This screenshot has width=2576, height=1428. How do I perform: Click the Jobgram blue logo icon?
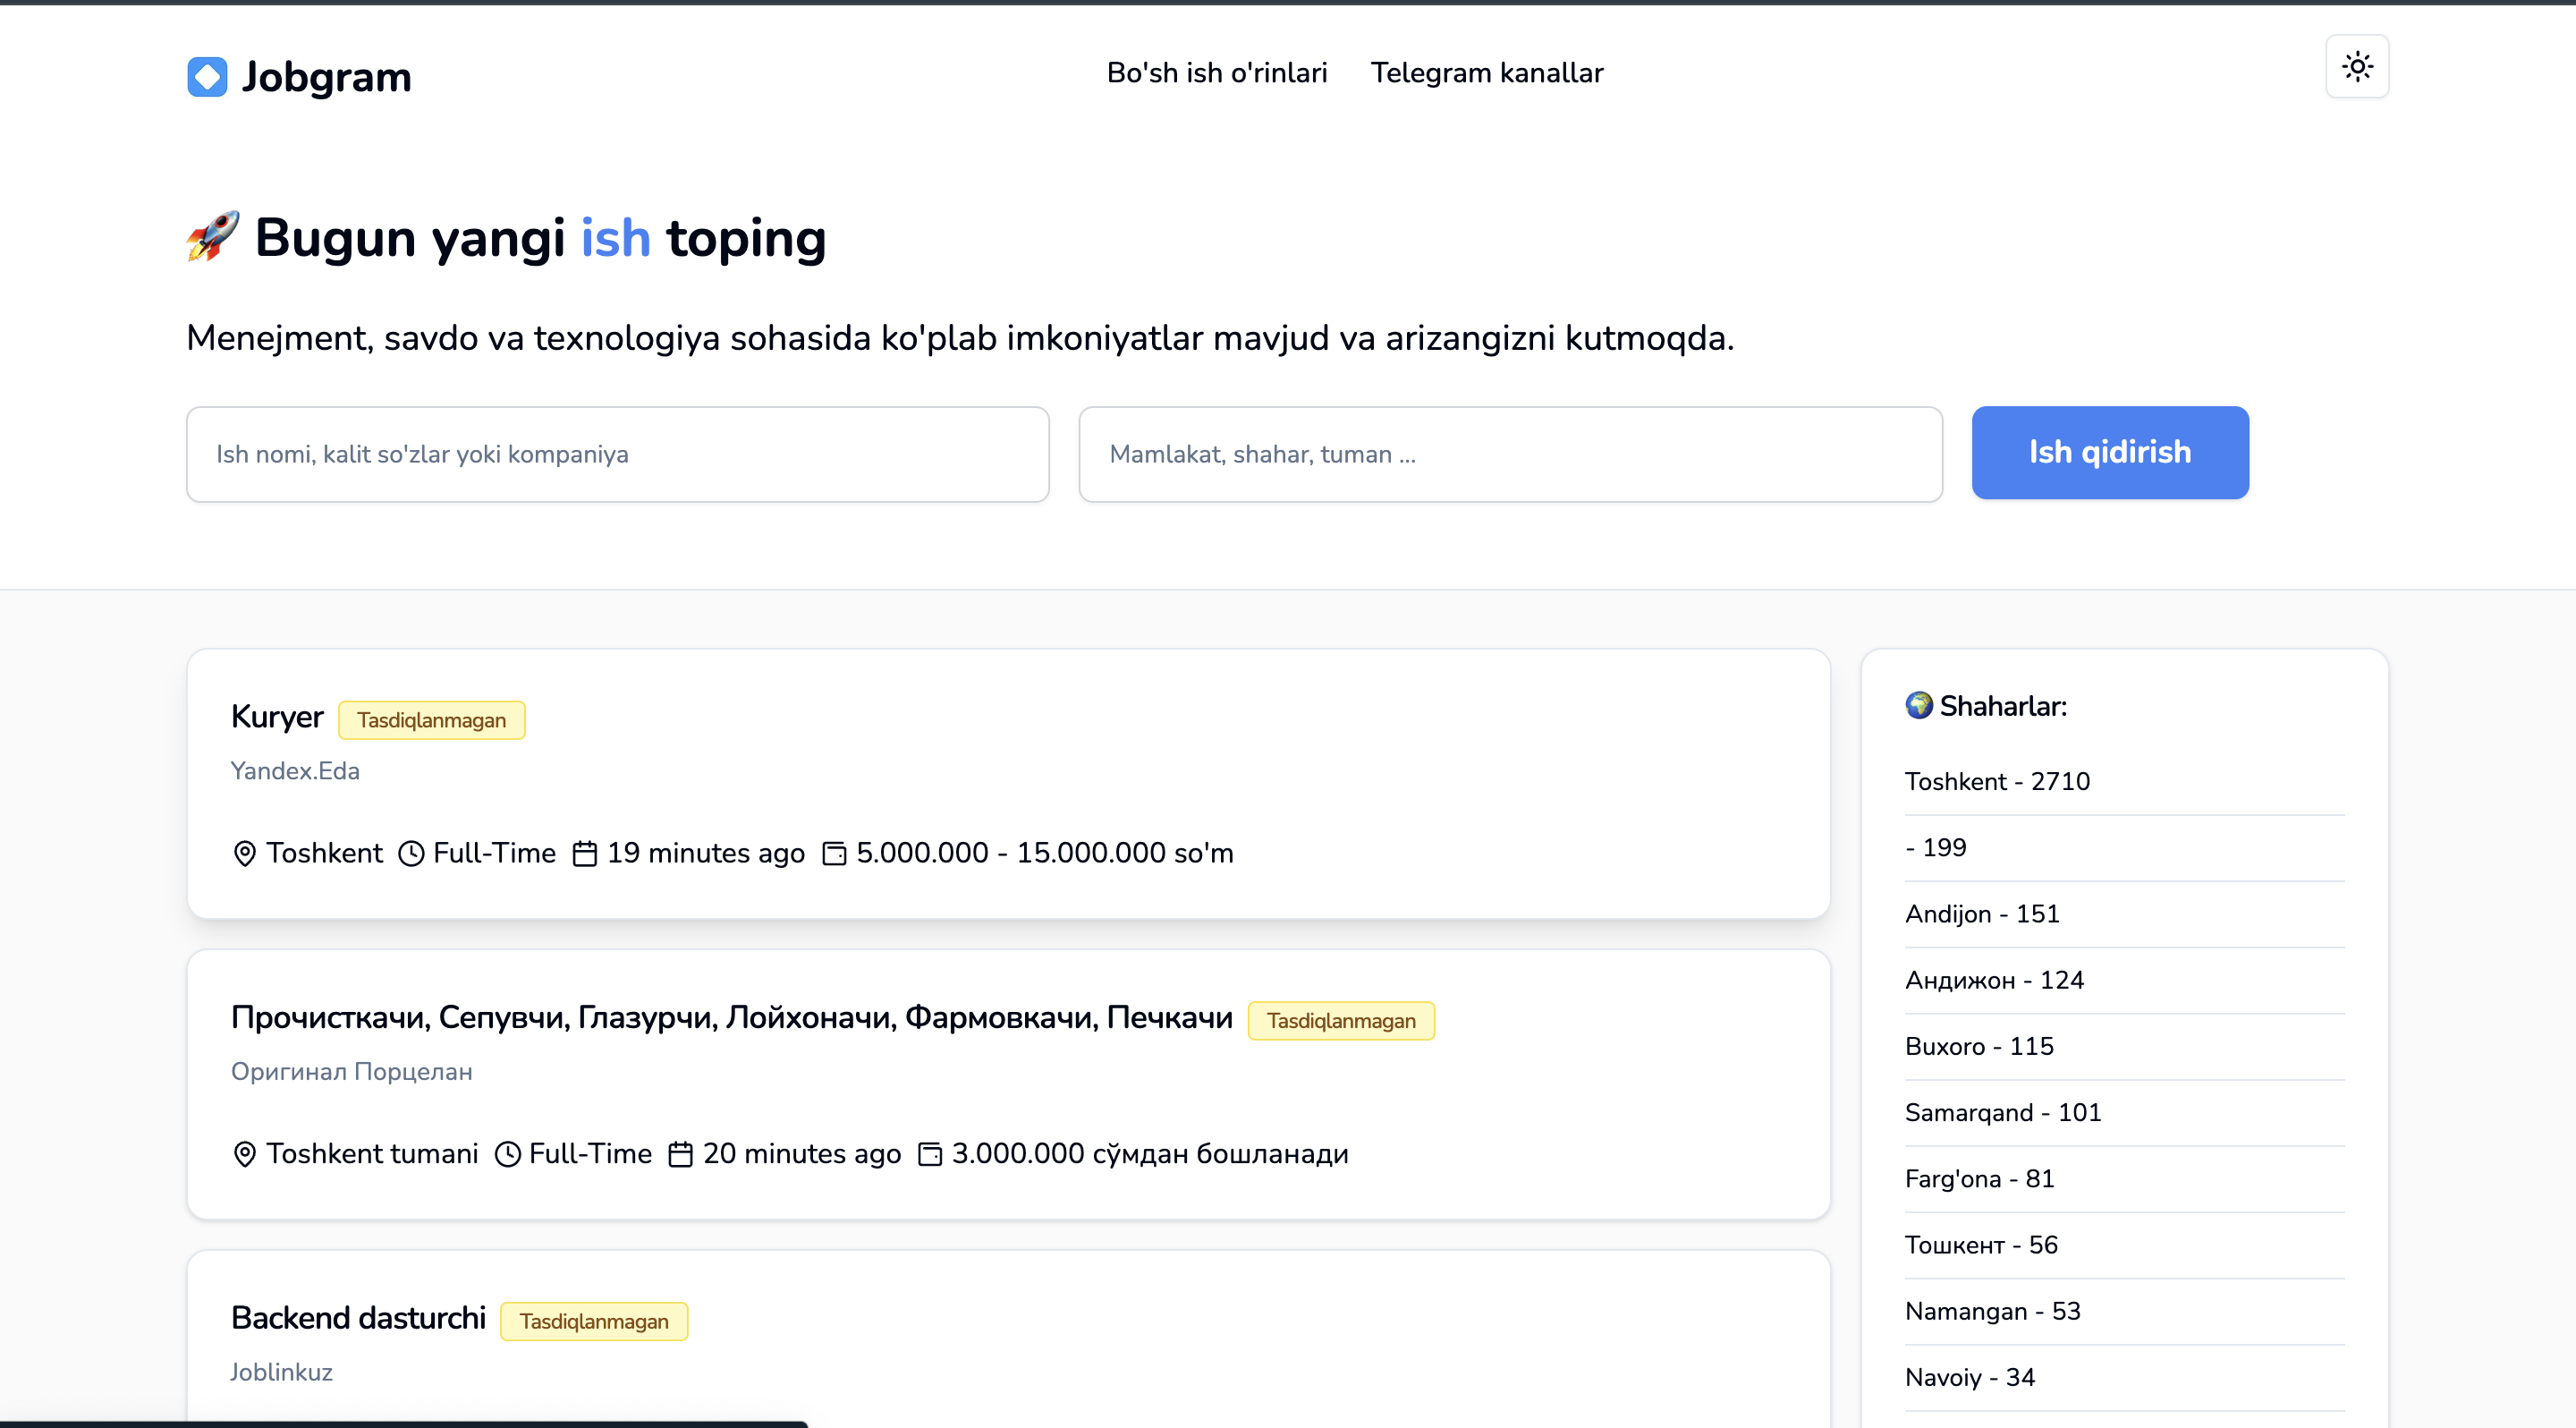(x=207, y=77)
